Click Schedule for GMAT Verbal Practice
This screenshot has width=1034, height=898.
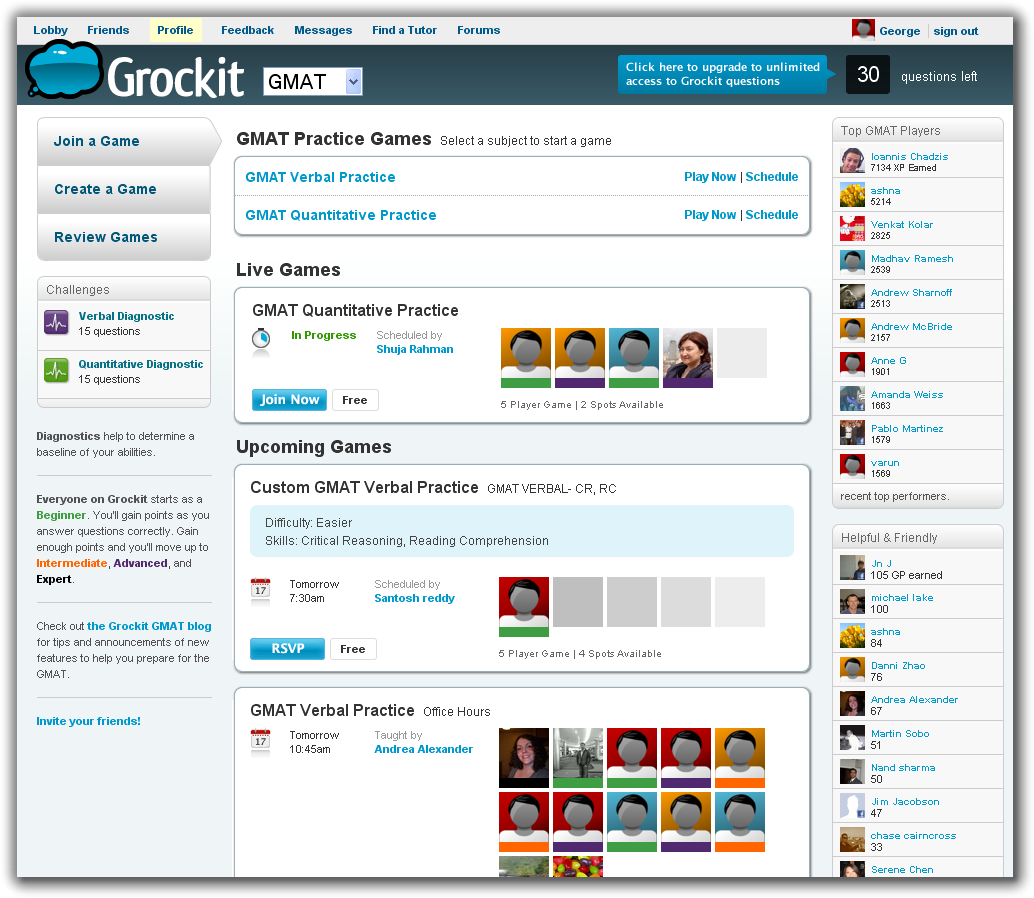pos(772,177)
